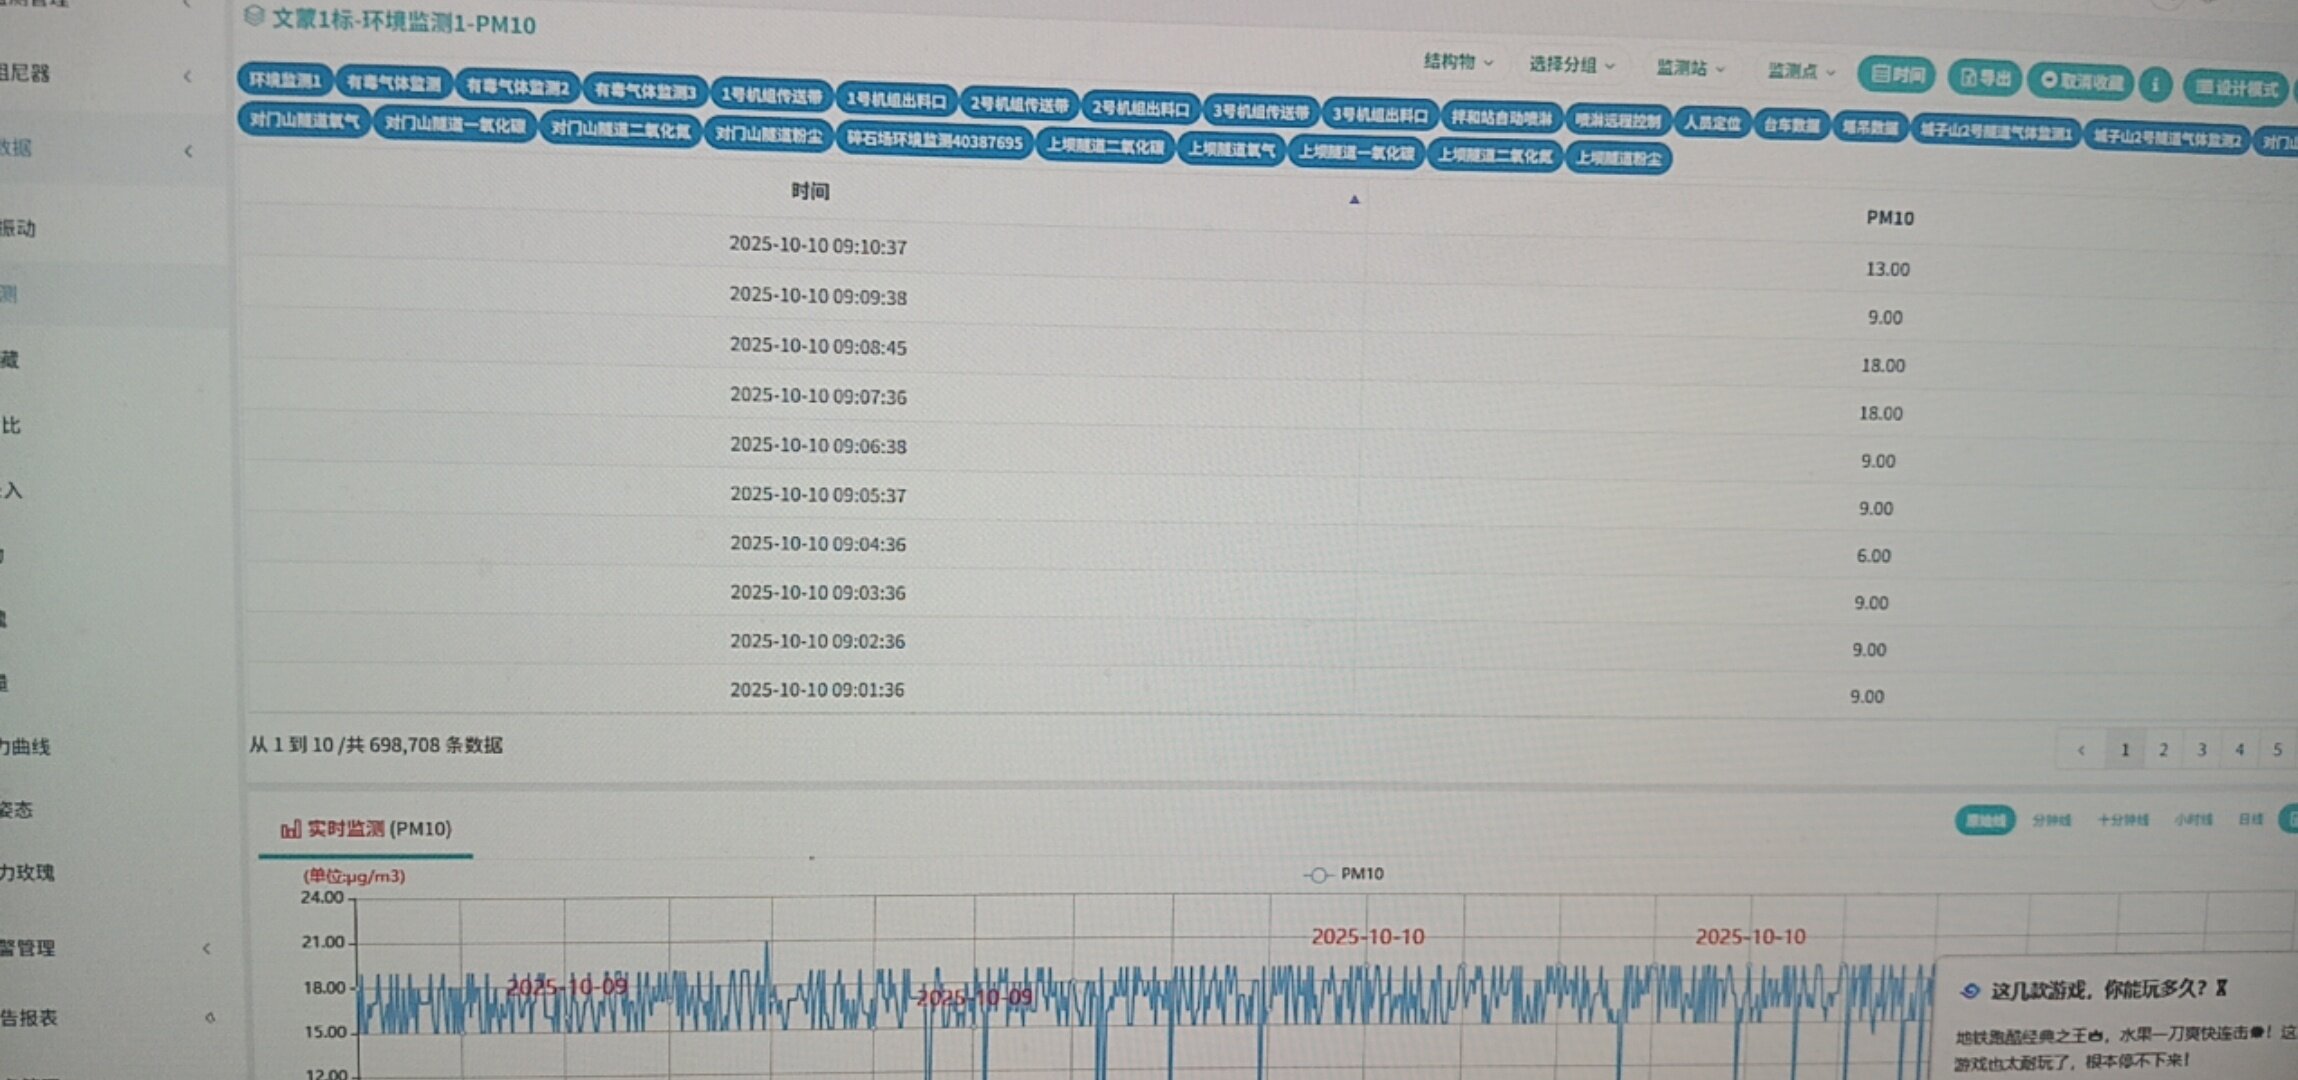Open the 时间 calendar filter button
The height and width of the screenshot is (1080, 2298).
pos(1896,75)
